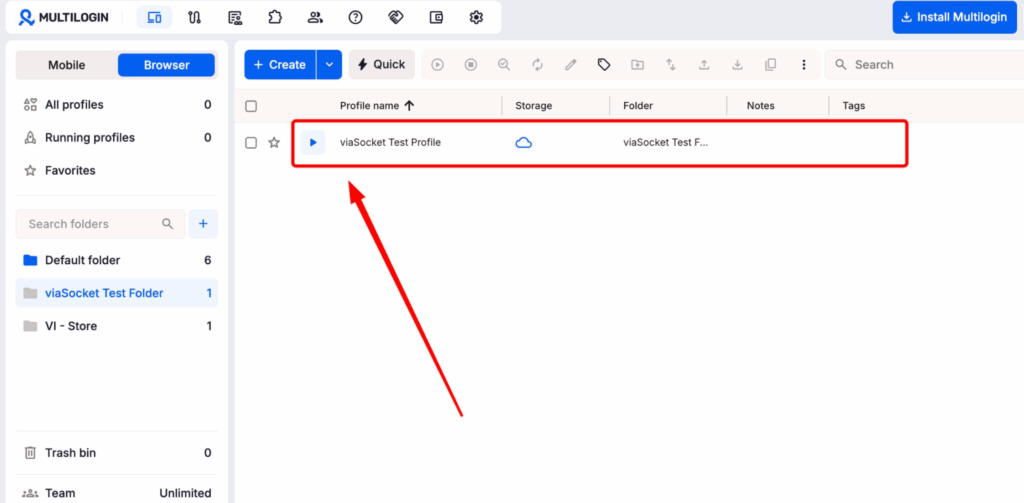This screenshot has width=1024, height=503.
Task: Click the cloud storage icon of viaSocket Test Profile
Action: point(524,142)
